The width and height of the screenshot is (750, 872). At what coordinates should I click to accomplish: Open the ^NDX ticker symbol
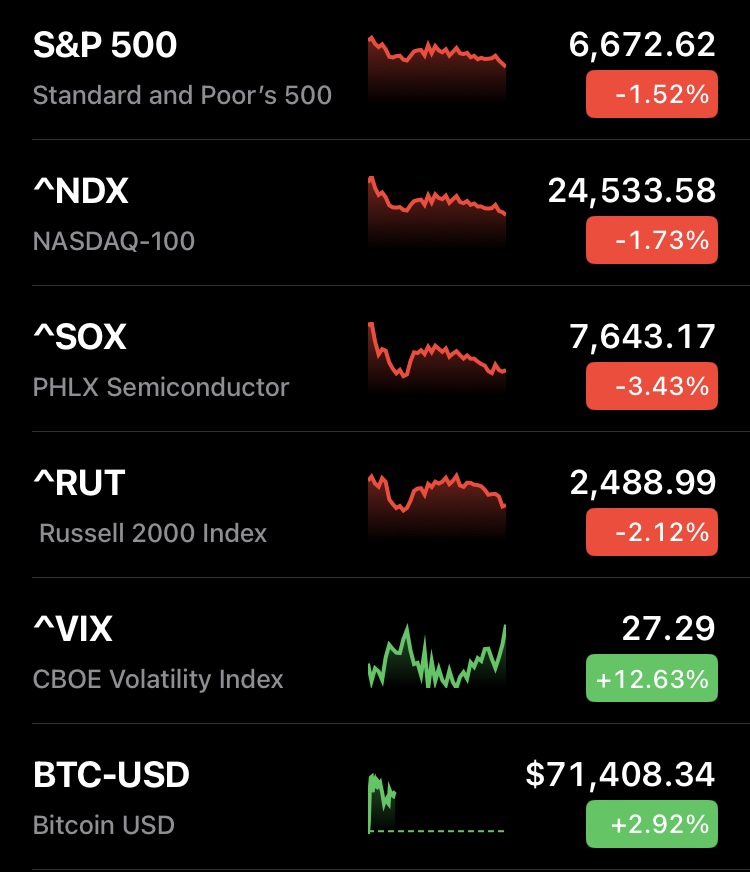pyautogui.click(x=81, y=190)
